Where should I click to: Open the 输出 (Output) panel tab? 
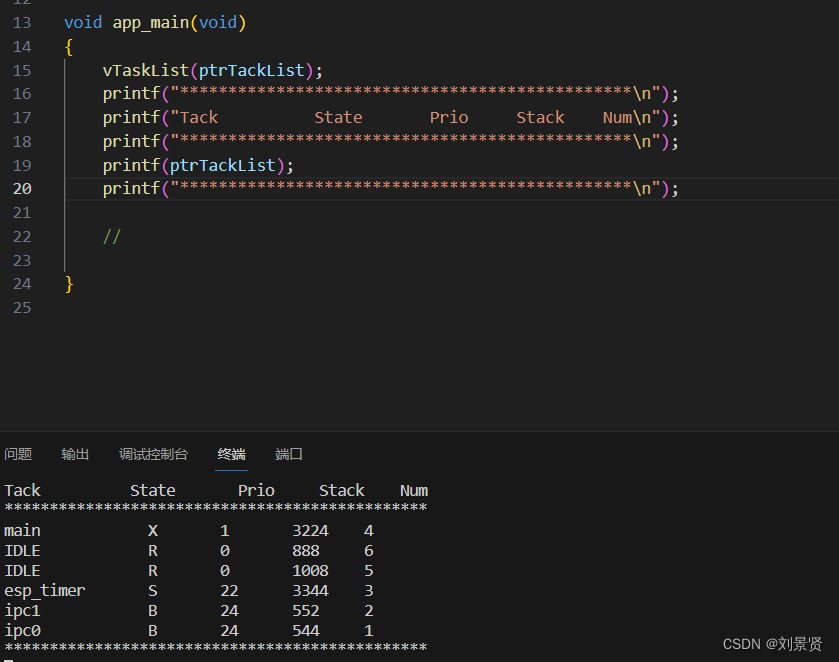(x=74, y=454)
